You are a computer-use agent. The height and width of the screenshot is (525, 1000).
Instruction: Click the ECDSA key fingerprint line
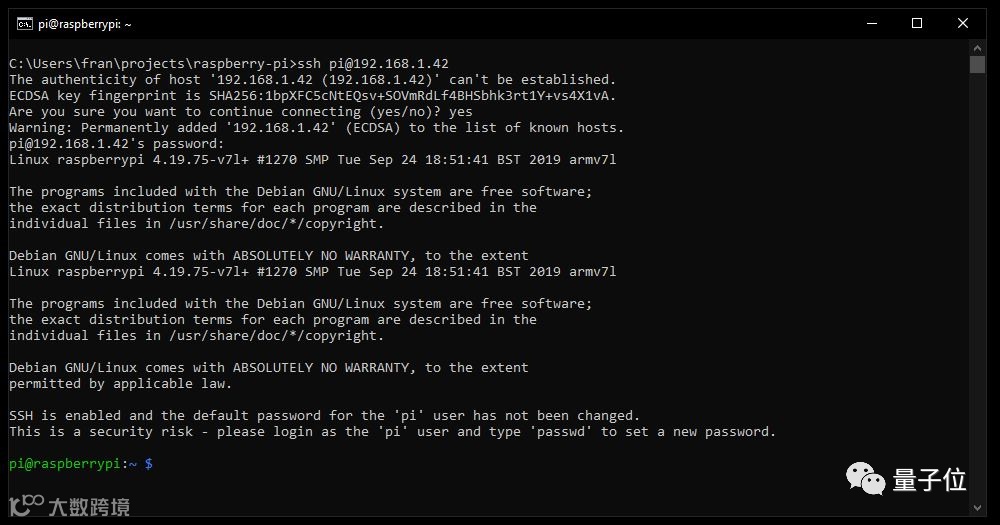pyautogui.click(x=312, y=96)
